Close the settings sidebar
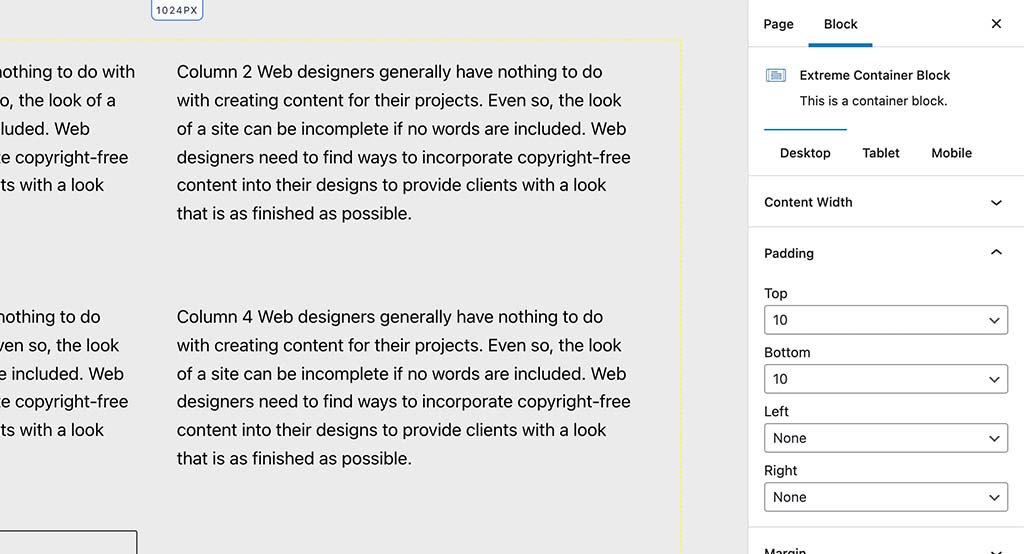The height and width of the screenshot is (554, 1024). pos(996,24)
